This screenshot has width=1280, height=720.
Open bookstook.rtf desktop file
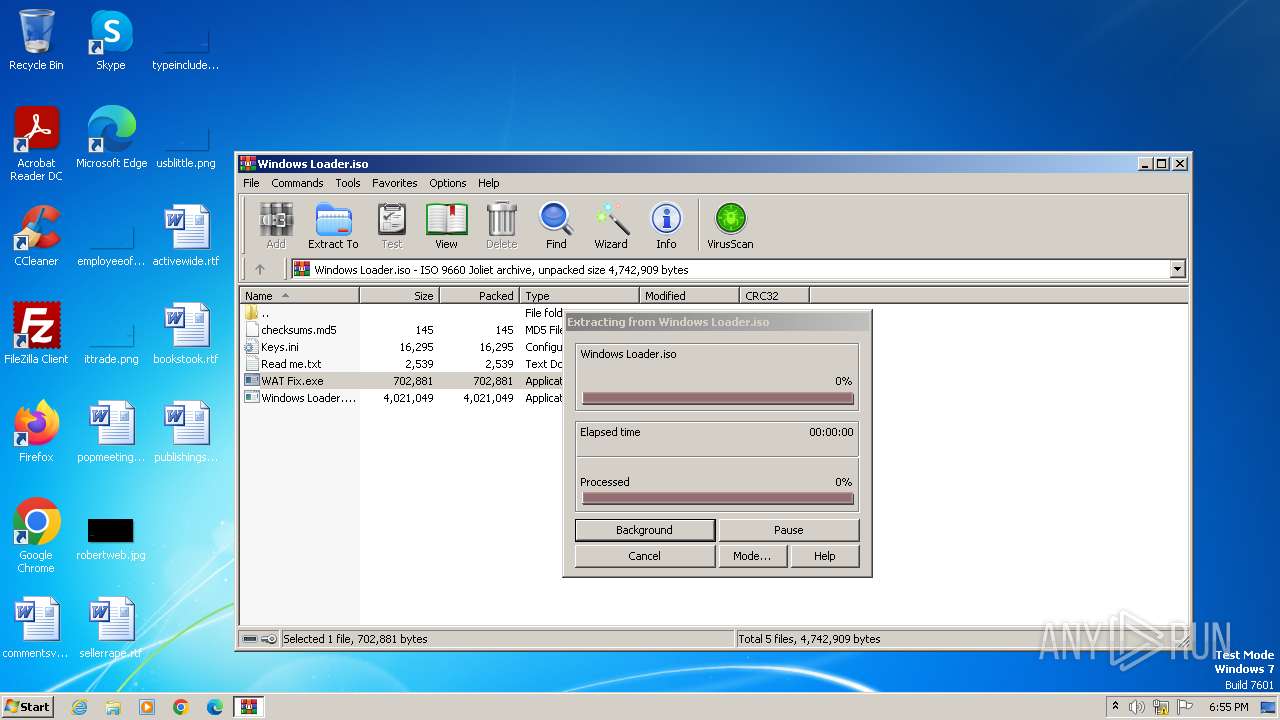[186, 334]
